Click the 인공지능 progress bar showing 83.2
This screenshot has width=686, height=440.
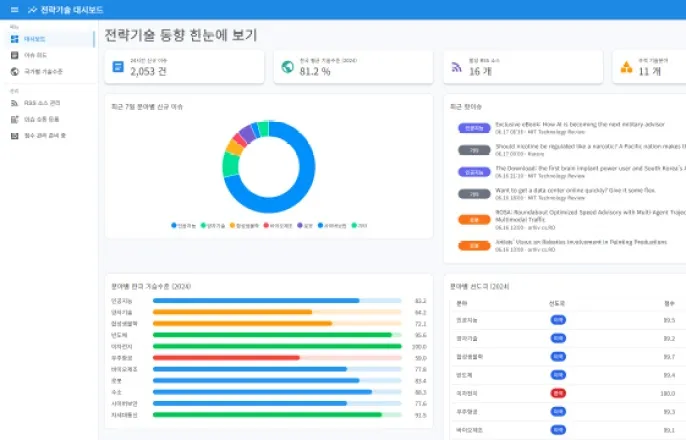pos(277,301)
